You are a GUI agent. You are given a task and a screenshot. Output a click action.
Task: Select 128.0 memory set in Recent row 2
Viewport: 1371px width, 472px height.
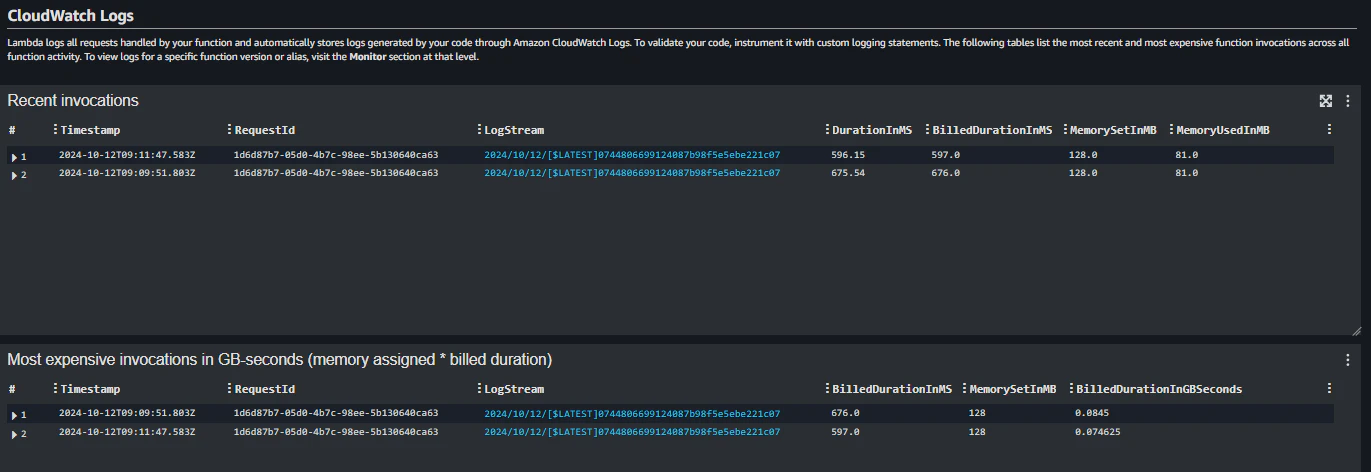click(1083, 173)
